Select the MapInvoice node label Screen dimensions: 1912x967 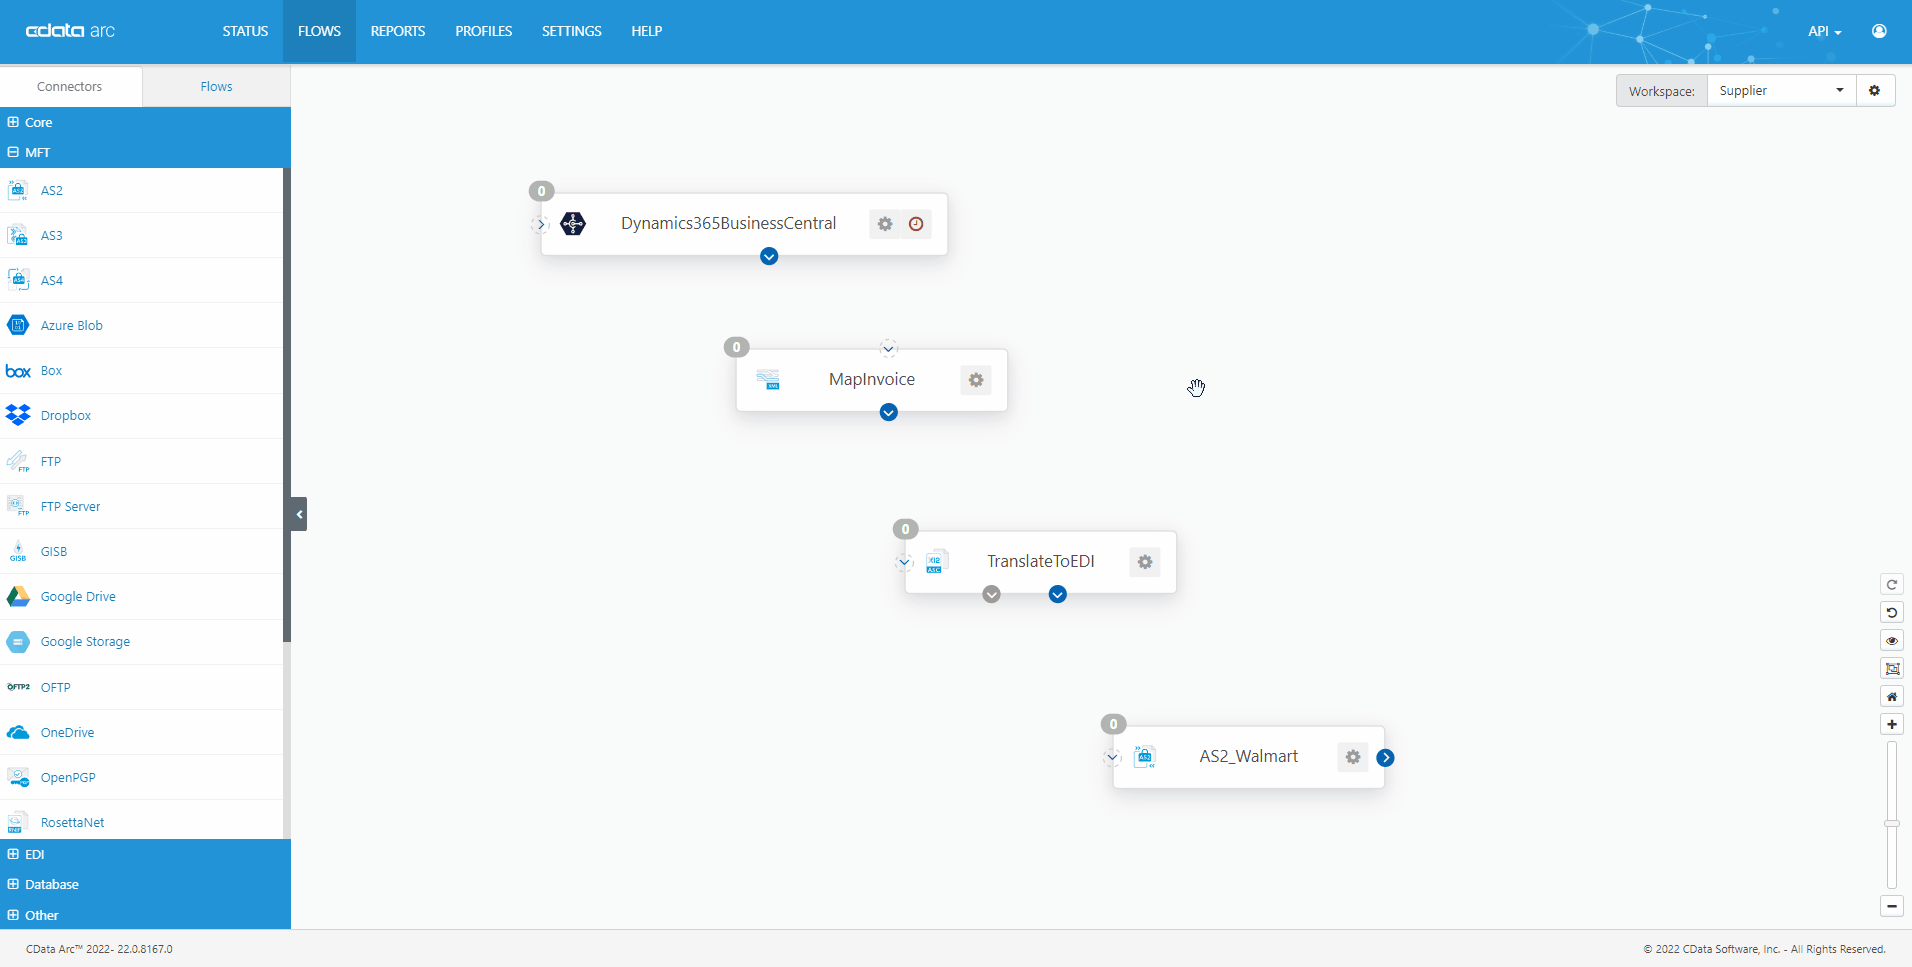pyautogui.click(x=872, y=379)
